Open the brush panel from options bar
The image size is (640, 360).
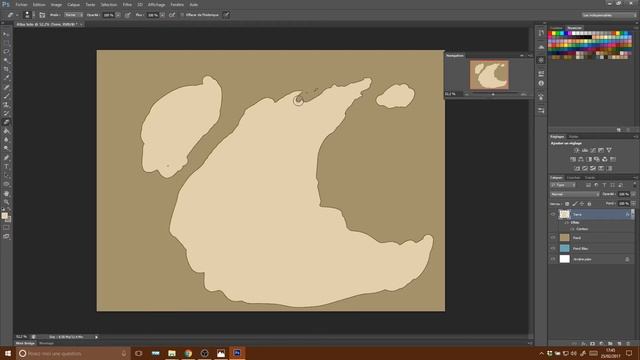click(42, 15)
